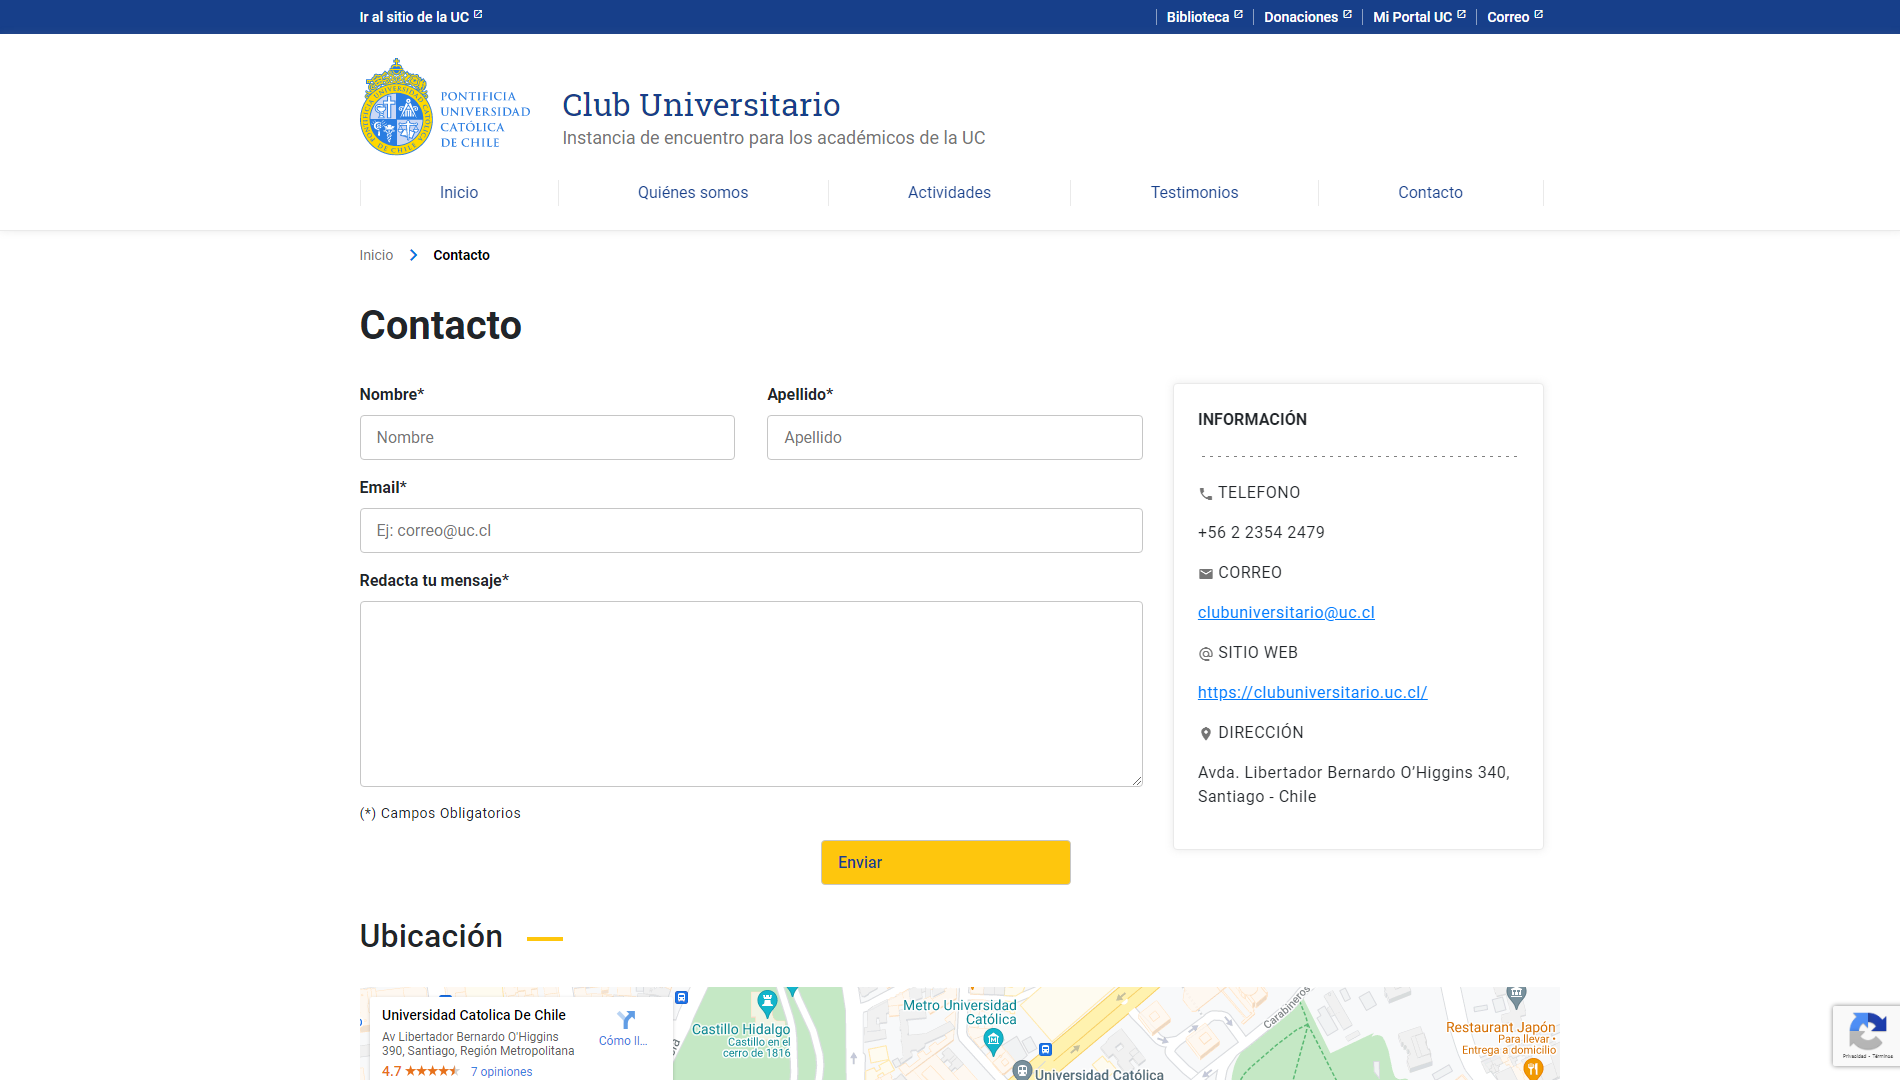The width and height of the screenshot is (1900, 1080).
Task: Click the reCAPTCHA badge icon
Action: click(x=1867, y=1030)
